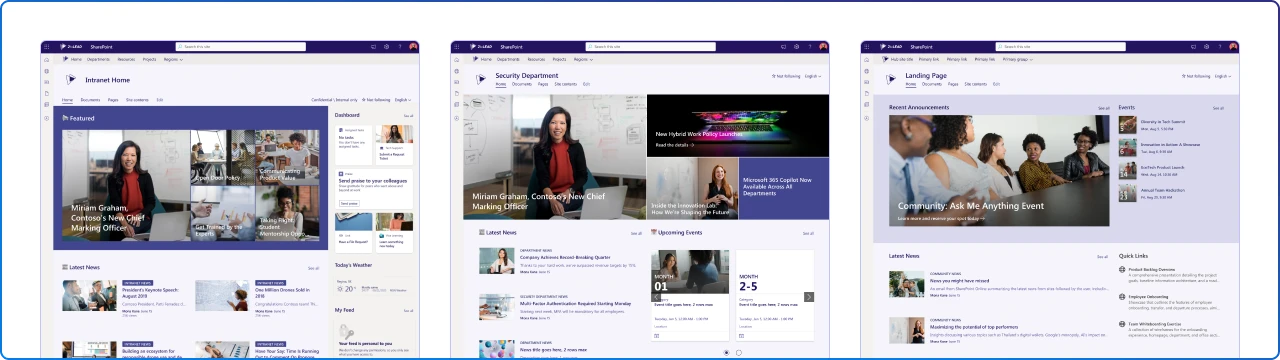Viewport: 1280px width, 360px height.
Task: Click Edit in Security Department site nav
Action: [x=587, y=84]
